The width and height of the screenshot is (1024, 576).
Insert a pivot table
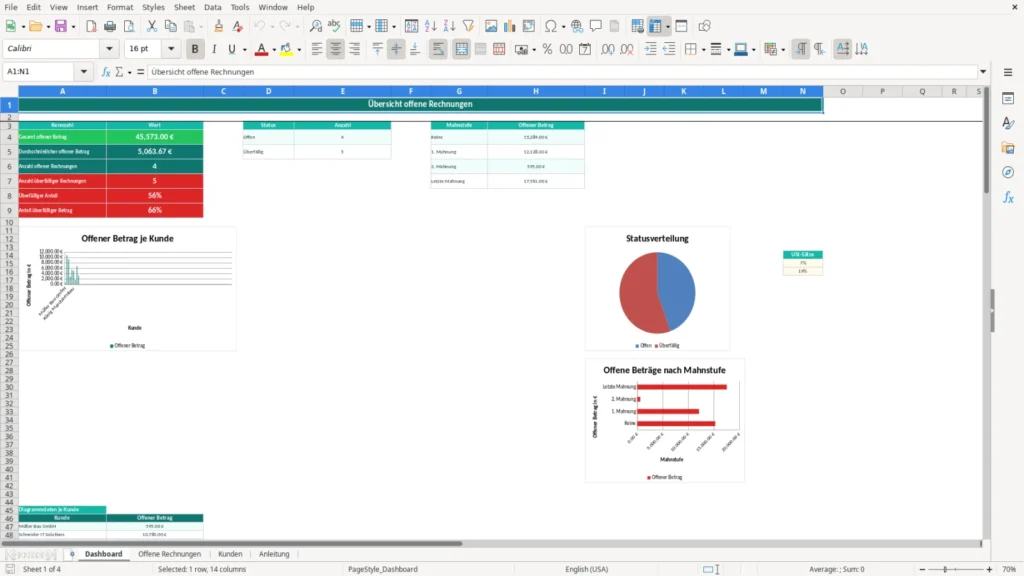pyautogui.click(x=528, y=26)
